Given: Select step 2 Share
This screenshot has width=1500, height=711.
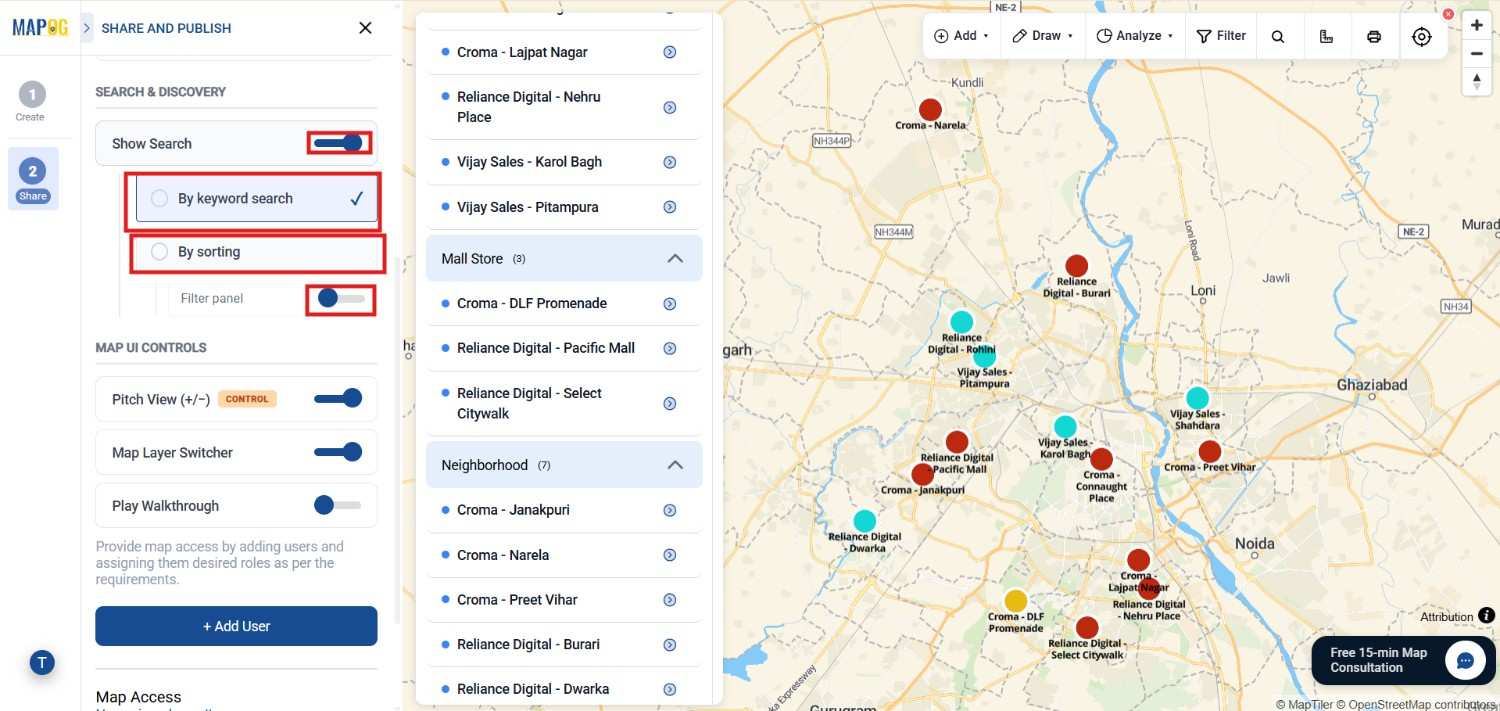Looking at the screenshot, I should (x=32, y=178).
